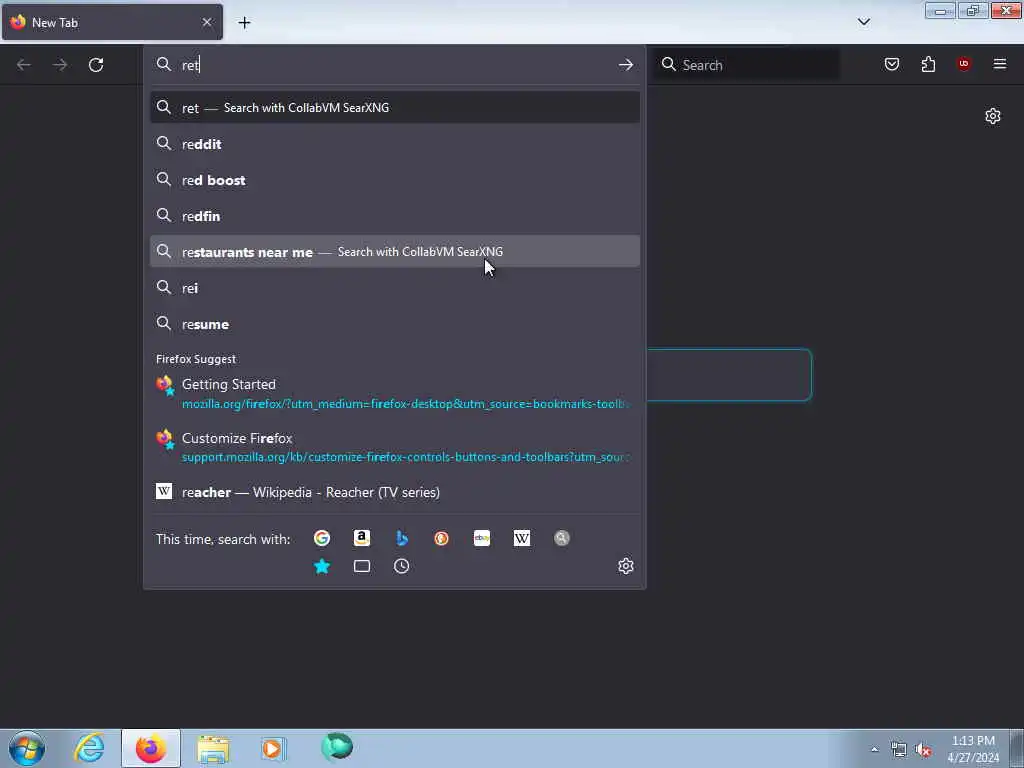
Task: Search this time with Amazon
Action: pyautogui.click(x=362, y=538)
